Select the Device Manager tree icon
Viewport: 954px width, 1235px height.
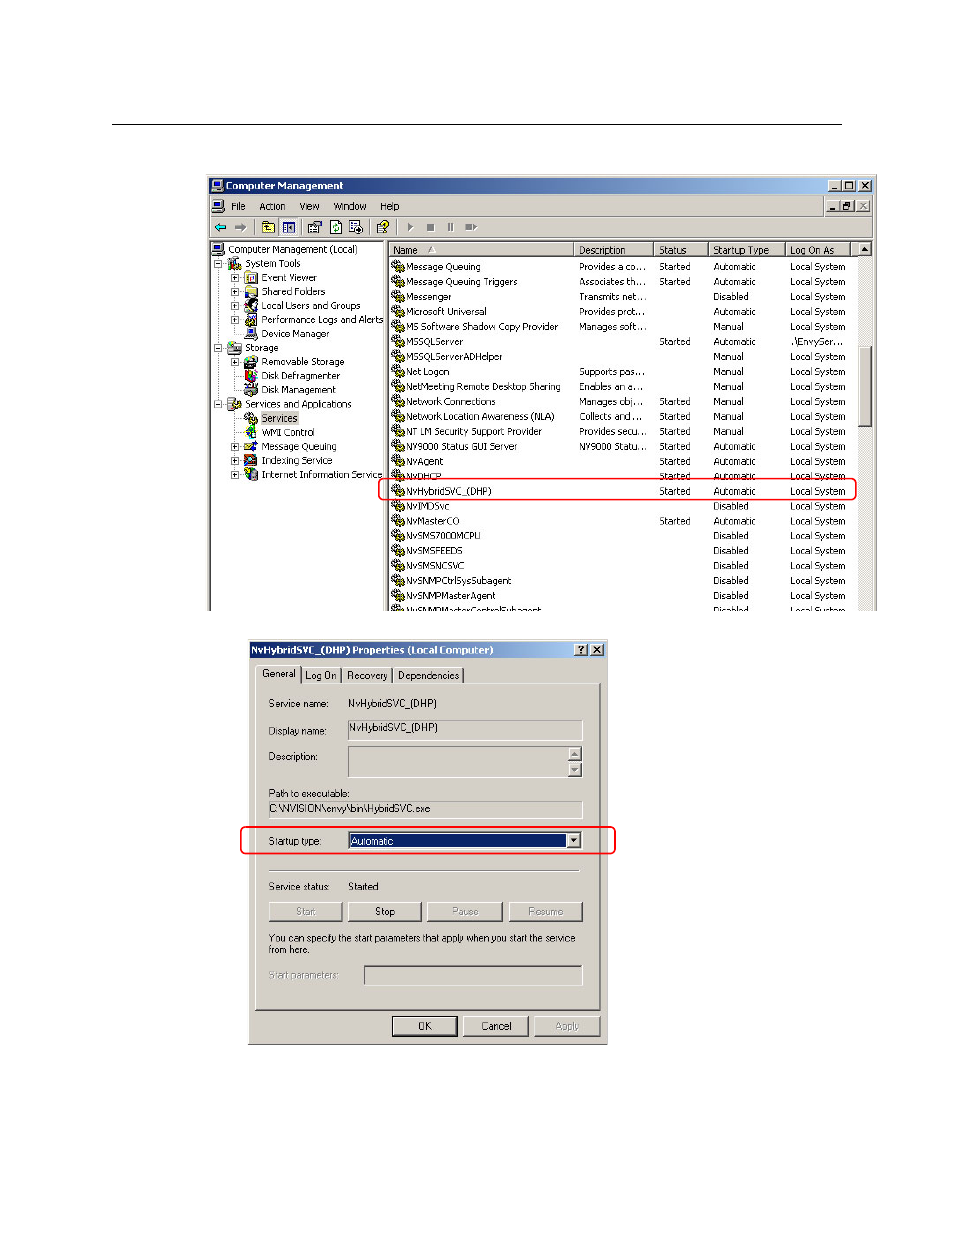point(252,334)
